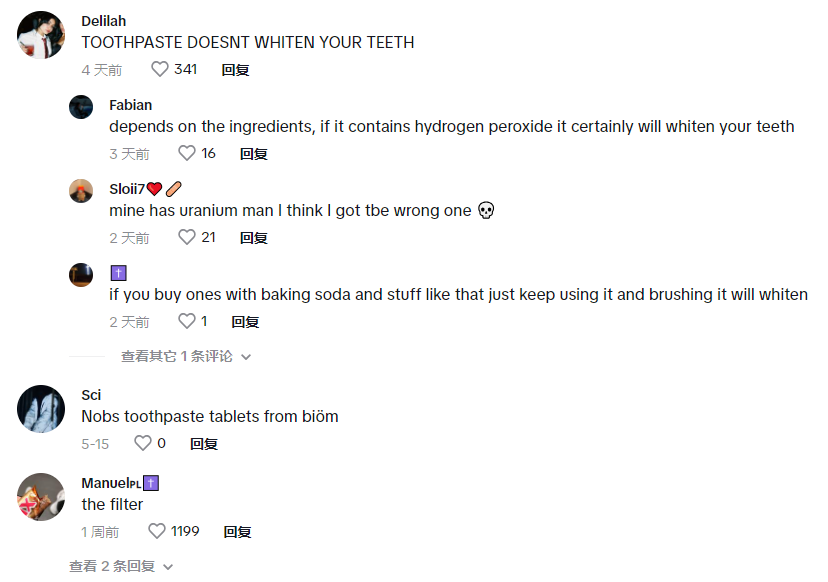Open Fabian's username link
The width and height of the screenshot is (828, 582).
pos(130,105)
